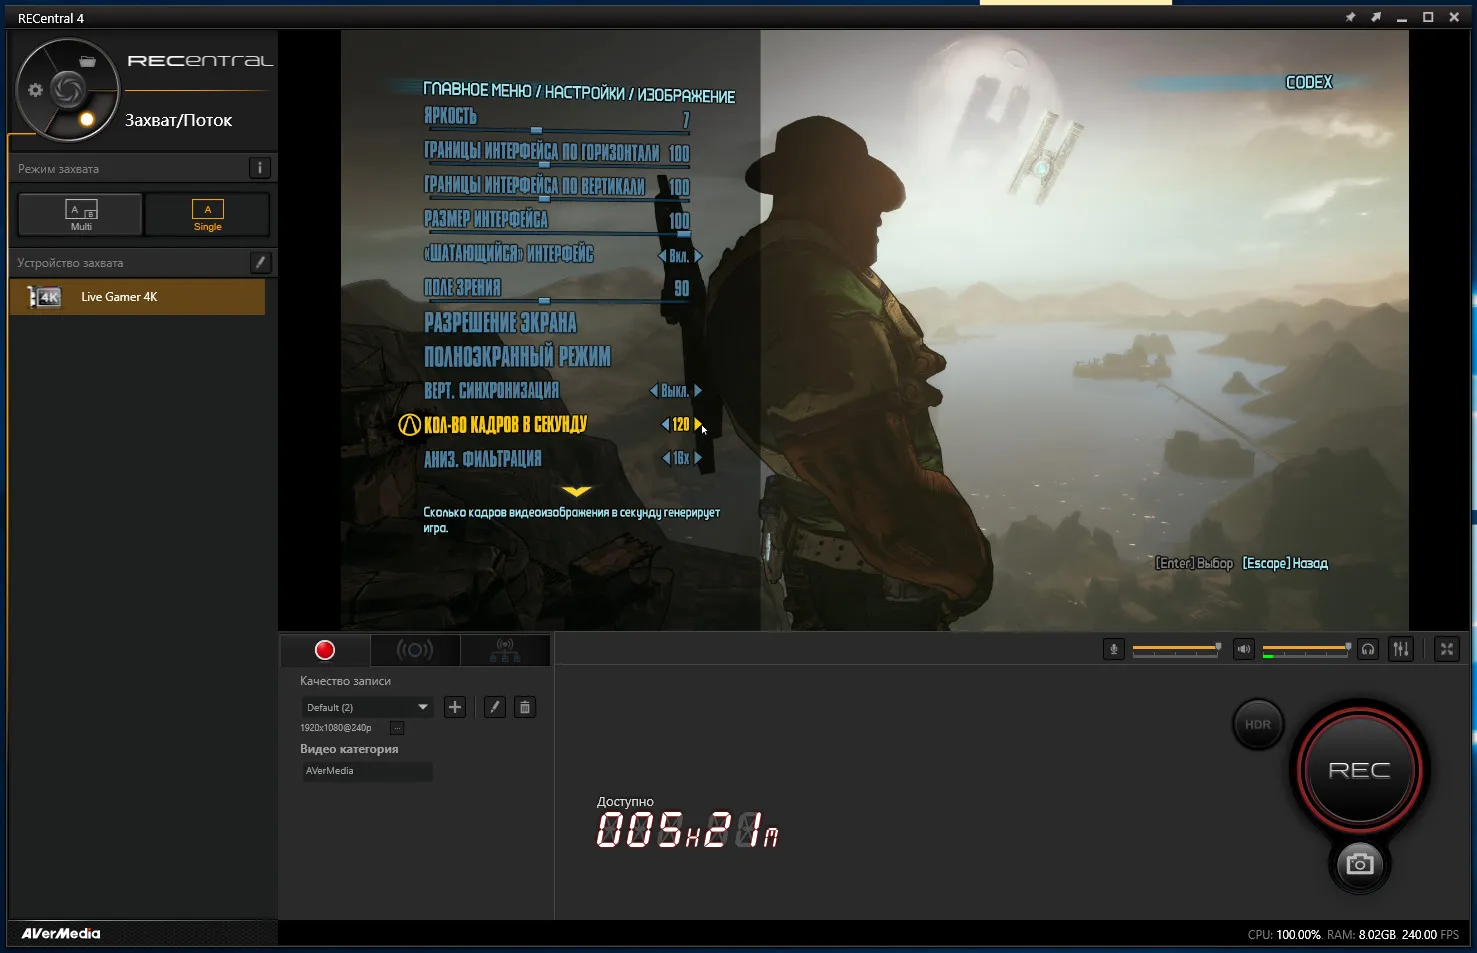Open settings via the gear icon in the dial
1477x953 pixels.
pyautogui.click(x=36, y=90)
